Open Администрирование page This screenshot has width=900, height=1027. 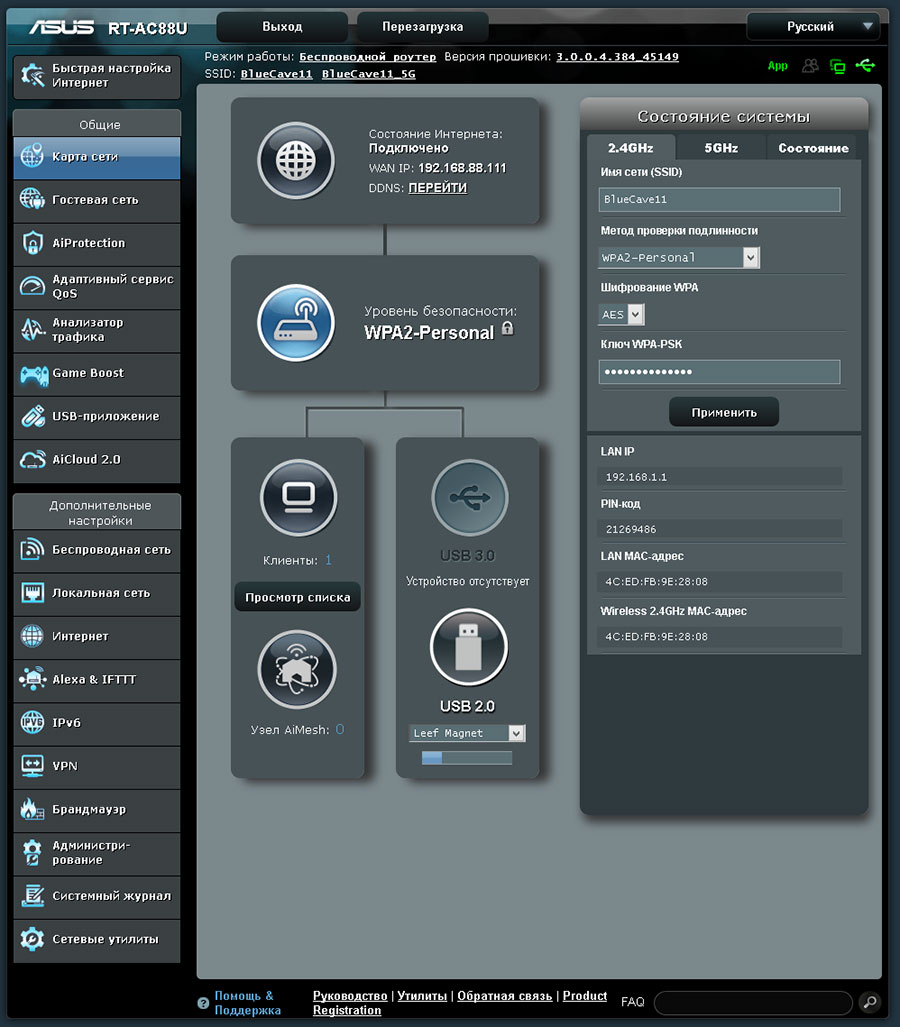coord(97,853)
